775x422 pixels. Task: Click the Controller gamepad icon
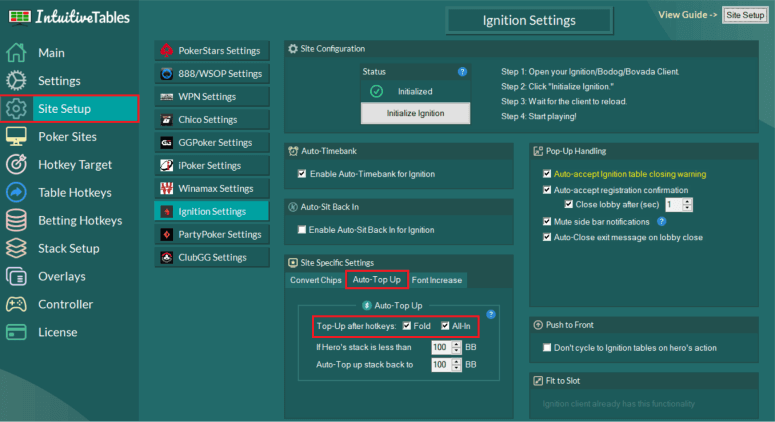[16, 304]
